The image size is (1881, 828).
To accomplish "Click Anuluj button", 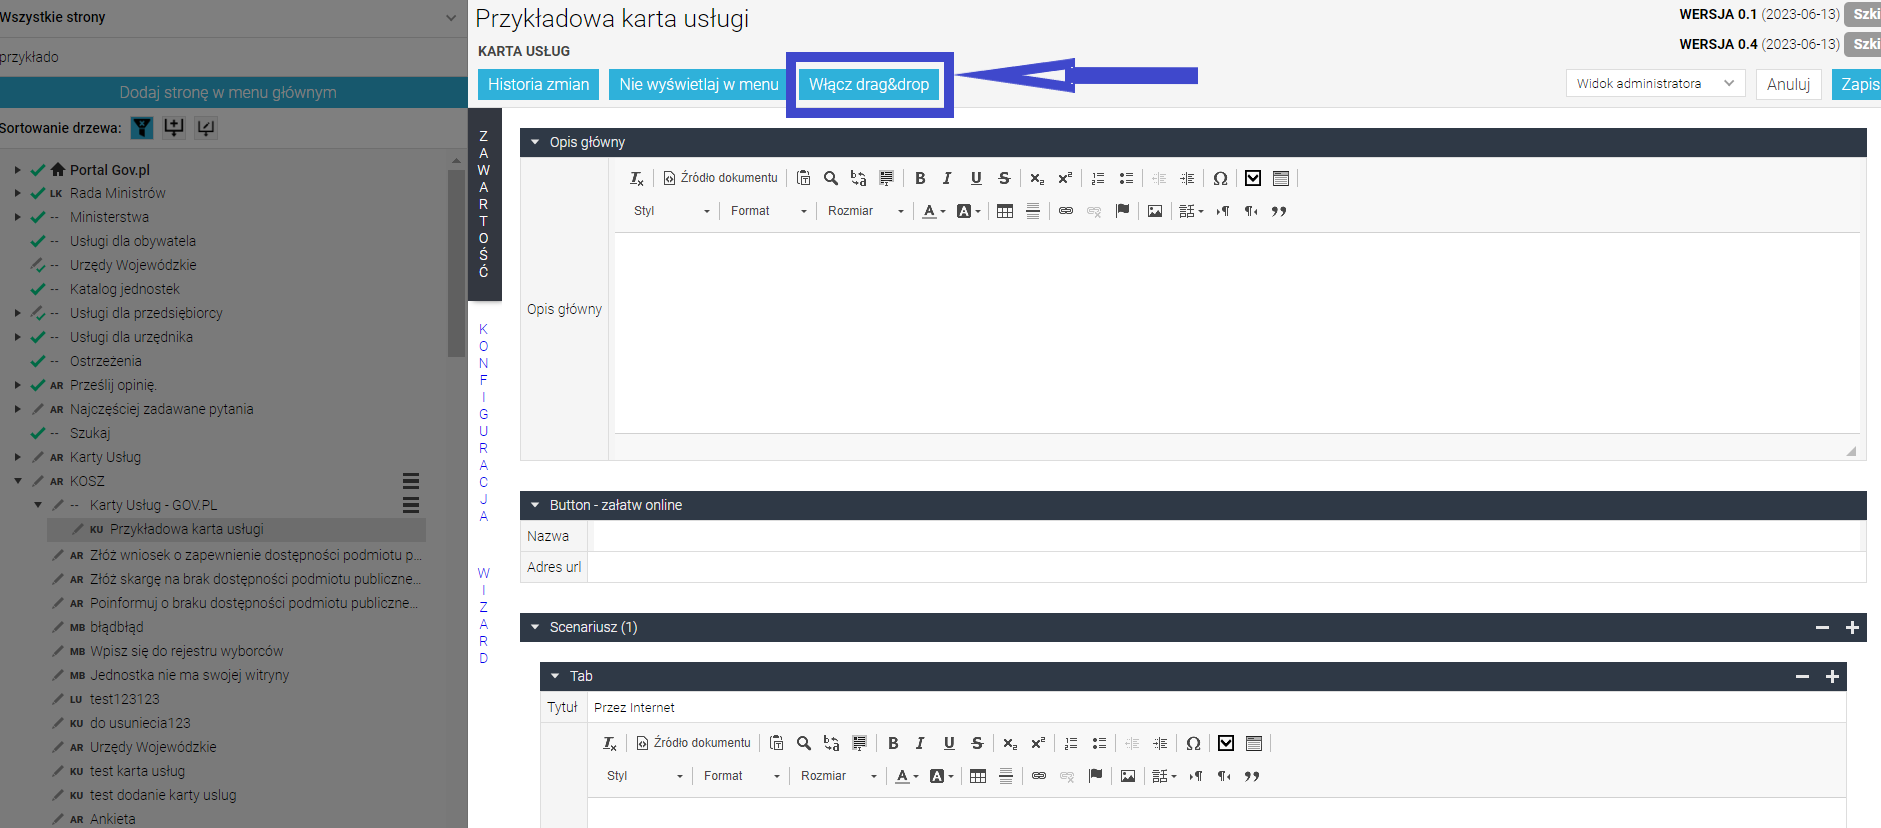I will pos(1788,84).
